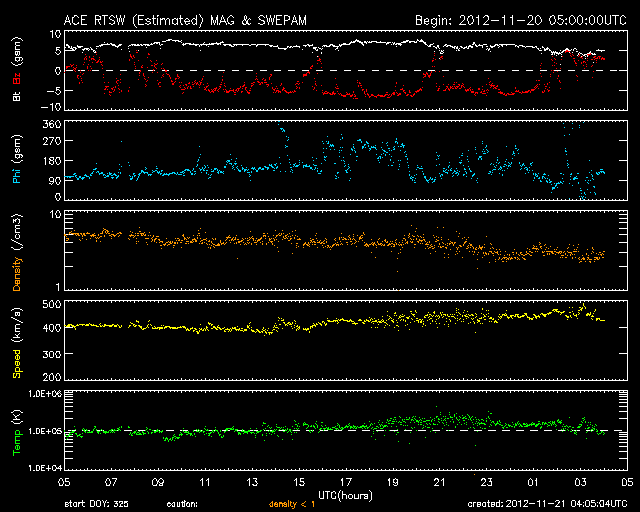The height and width of the screenshot is (512, 640).
Task: Click the yellow Speed (km/s) axis label
Action: [16, 340]
